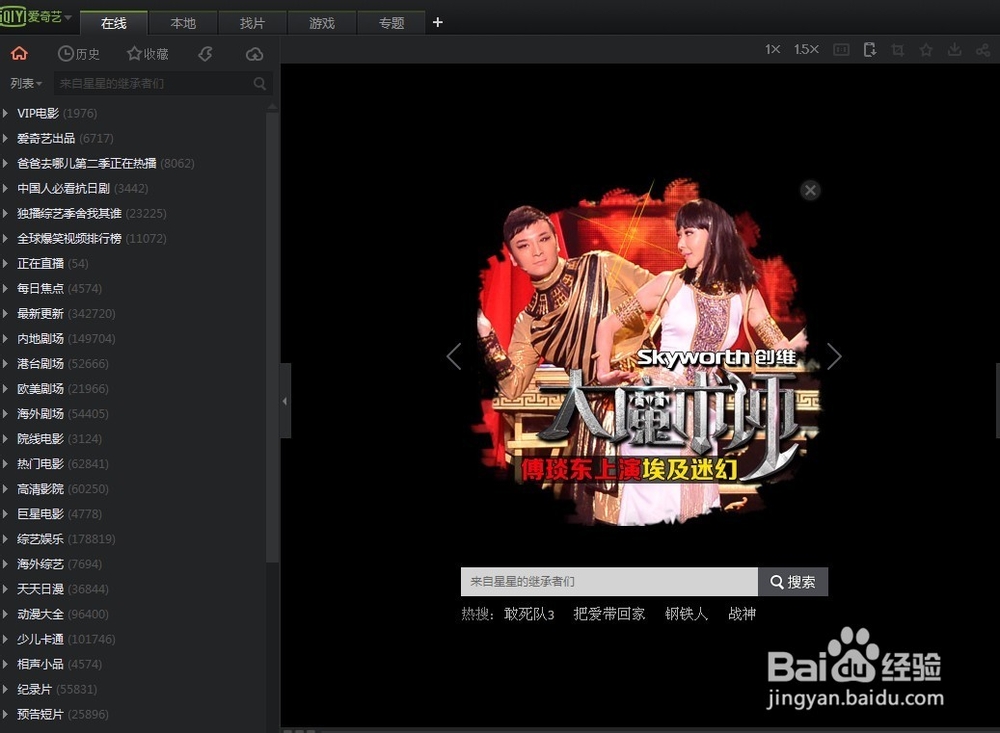The image size is (1000, 733).
Task: Select the 海外综艺 list row
Action: pyautogui.click(x=133, y=564)
